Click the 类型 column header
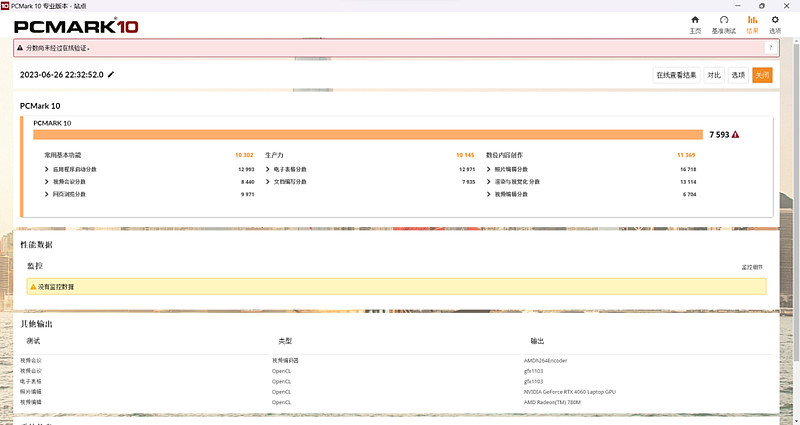This screenshot has height=425, width=800. pos(285,341)
